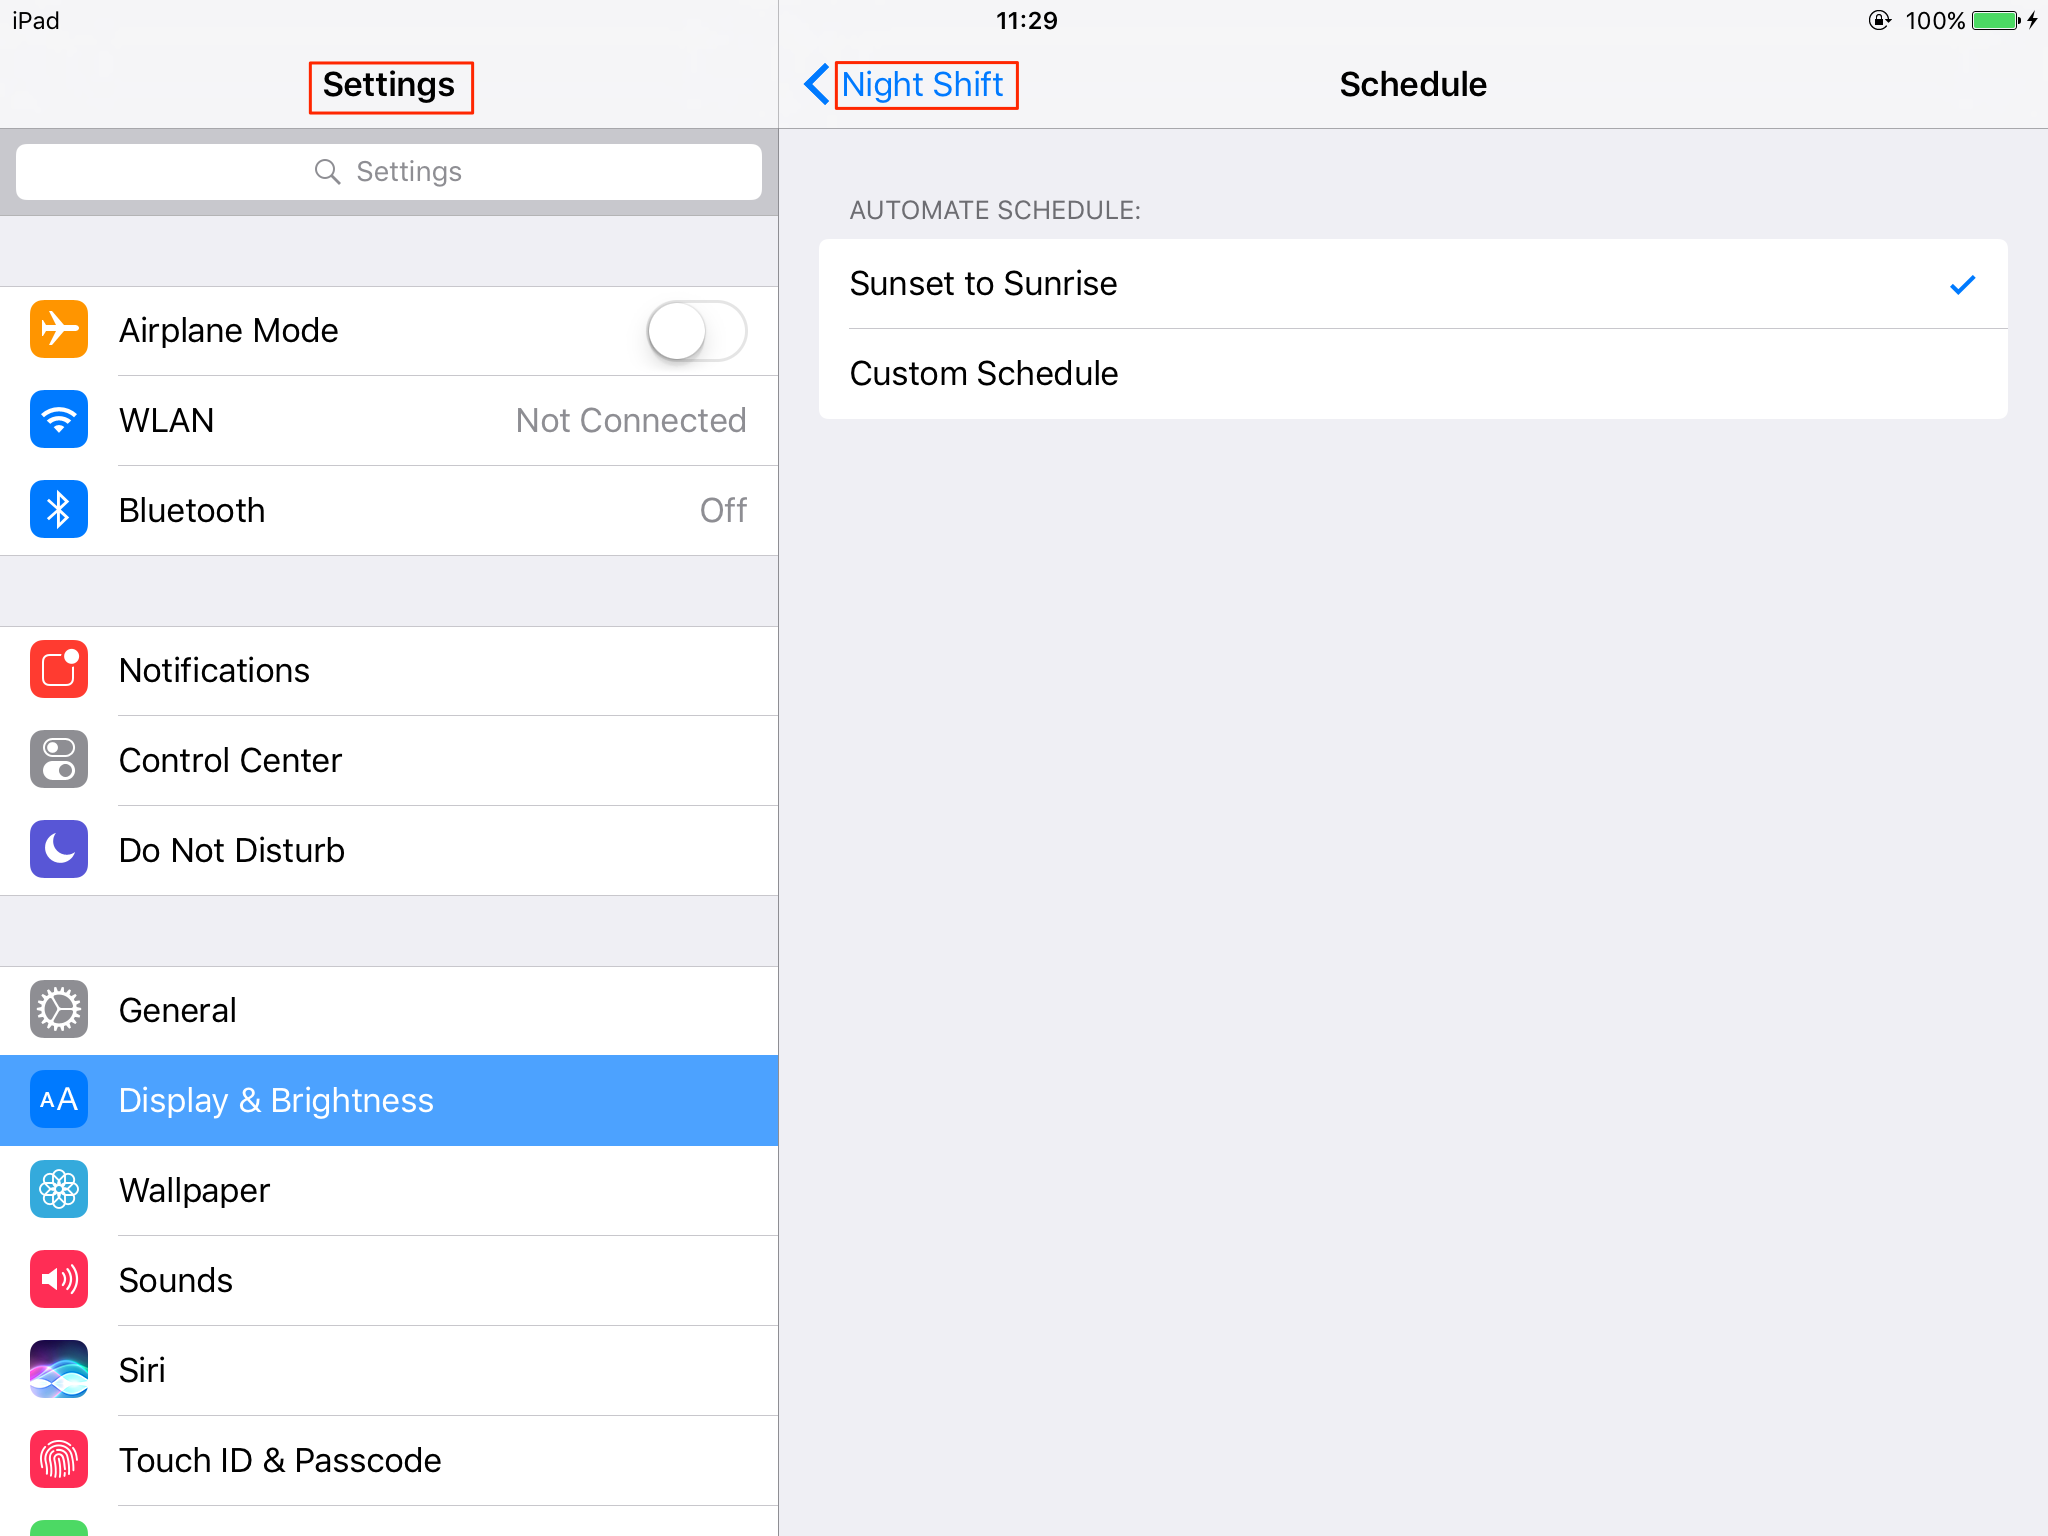The width and height of the screenshot is (2048, 1536).
Task: Tap the rotation lock status icon
Action: [1880, 20]
